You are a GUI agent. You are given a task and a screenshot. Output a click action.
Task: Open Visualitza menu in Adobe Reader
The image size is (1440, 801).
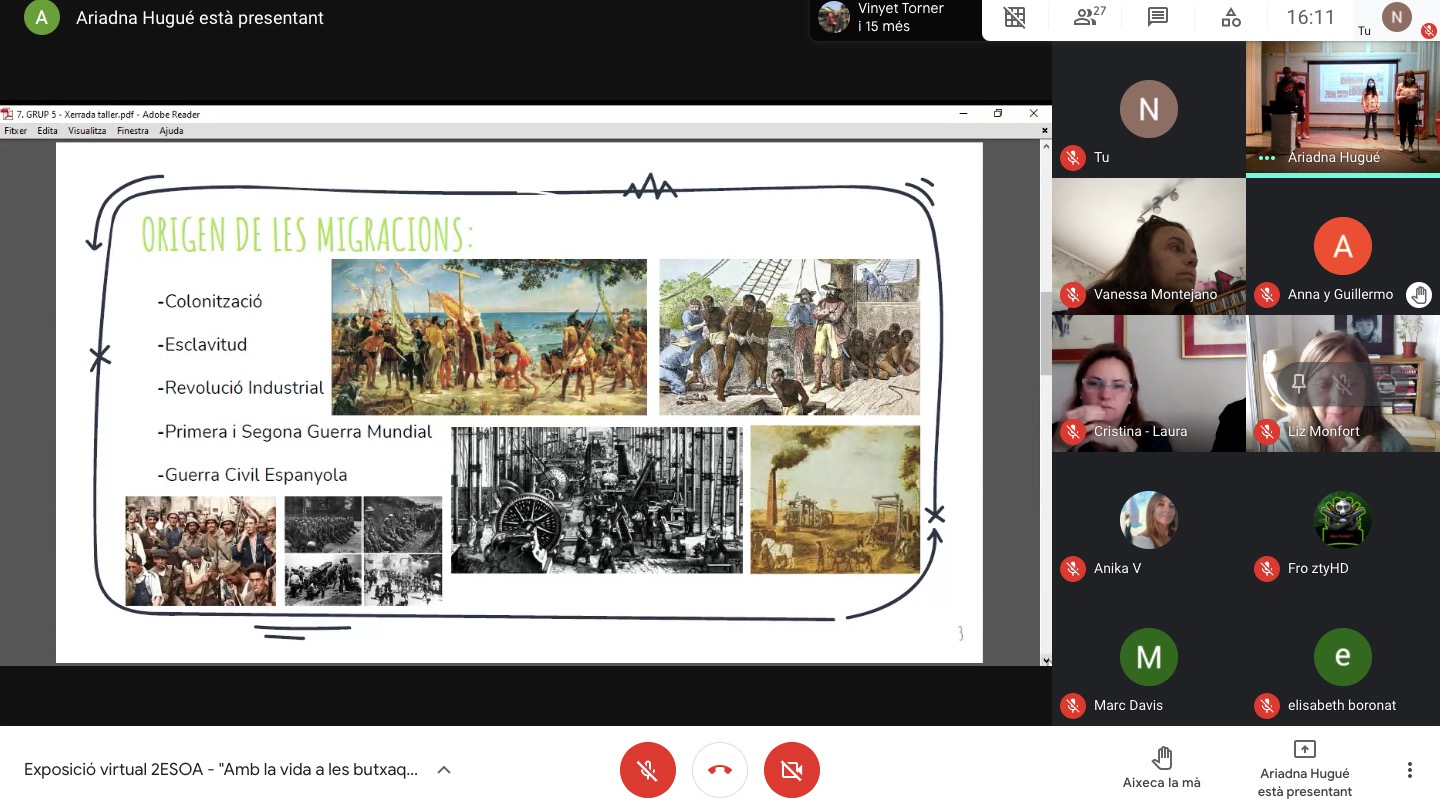point(87,131)
